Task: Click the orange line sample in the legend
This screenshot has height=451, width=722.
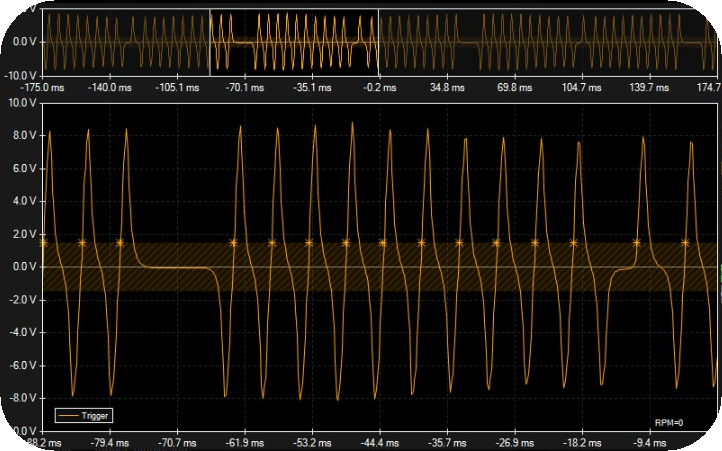Action: pos(67,415)
